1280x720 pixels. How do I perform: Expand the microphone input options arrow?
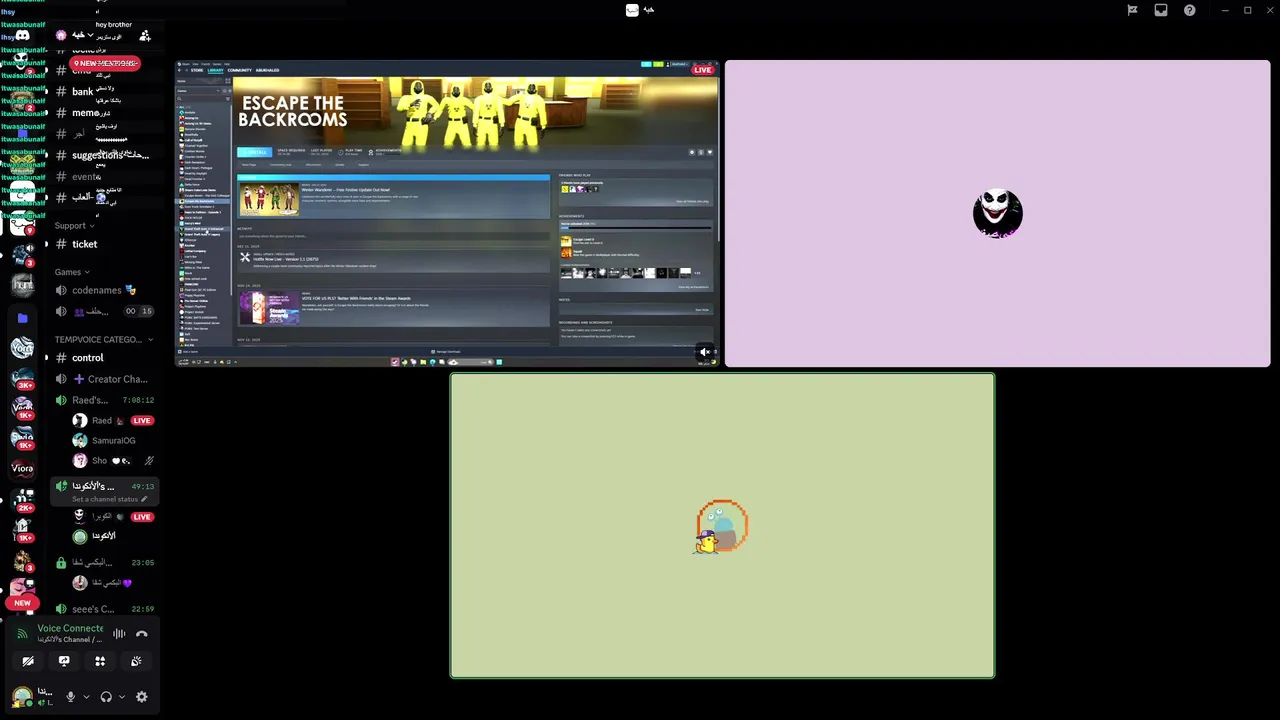click(86, 697)
